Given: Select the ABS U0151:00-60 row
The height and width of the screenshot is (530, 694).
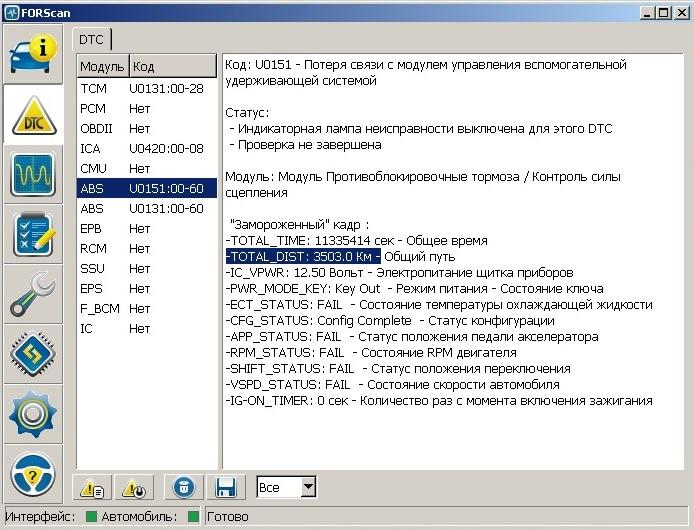Looking at the screenshot, I should pyautogui.click(x=147, y=188).
